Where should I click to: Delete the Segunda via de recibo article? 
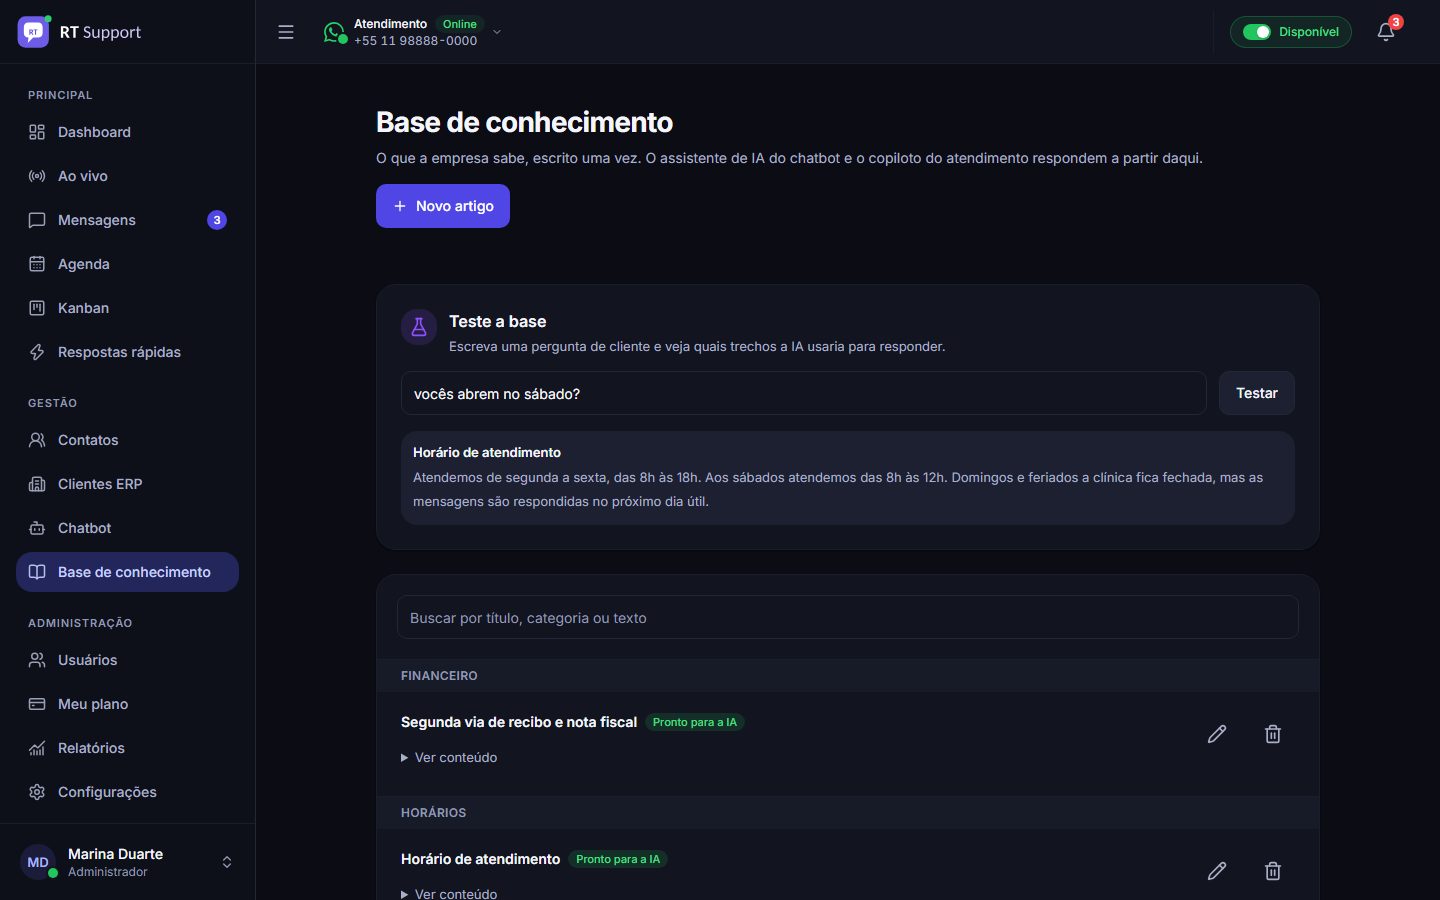click(x=1273, y=734)
